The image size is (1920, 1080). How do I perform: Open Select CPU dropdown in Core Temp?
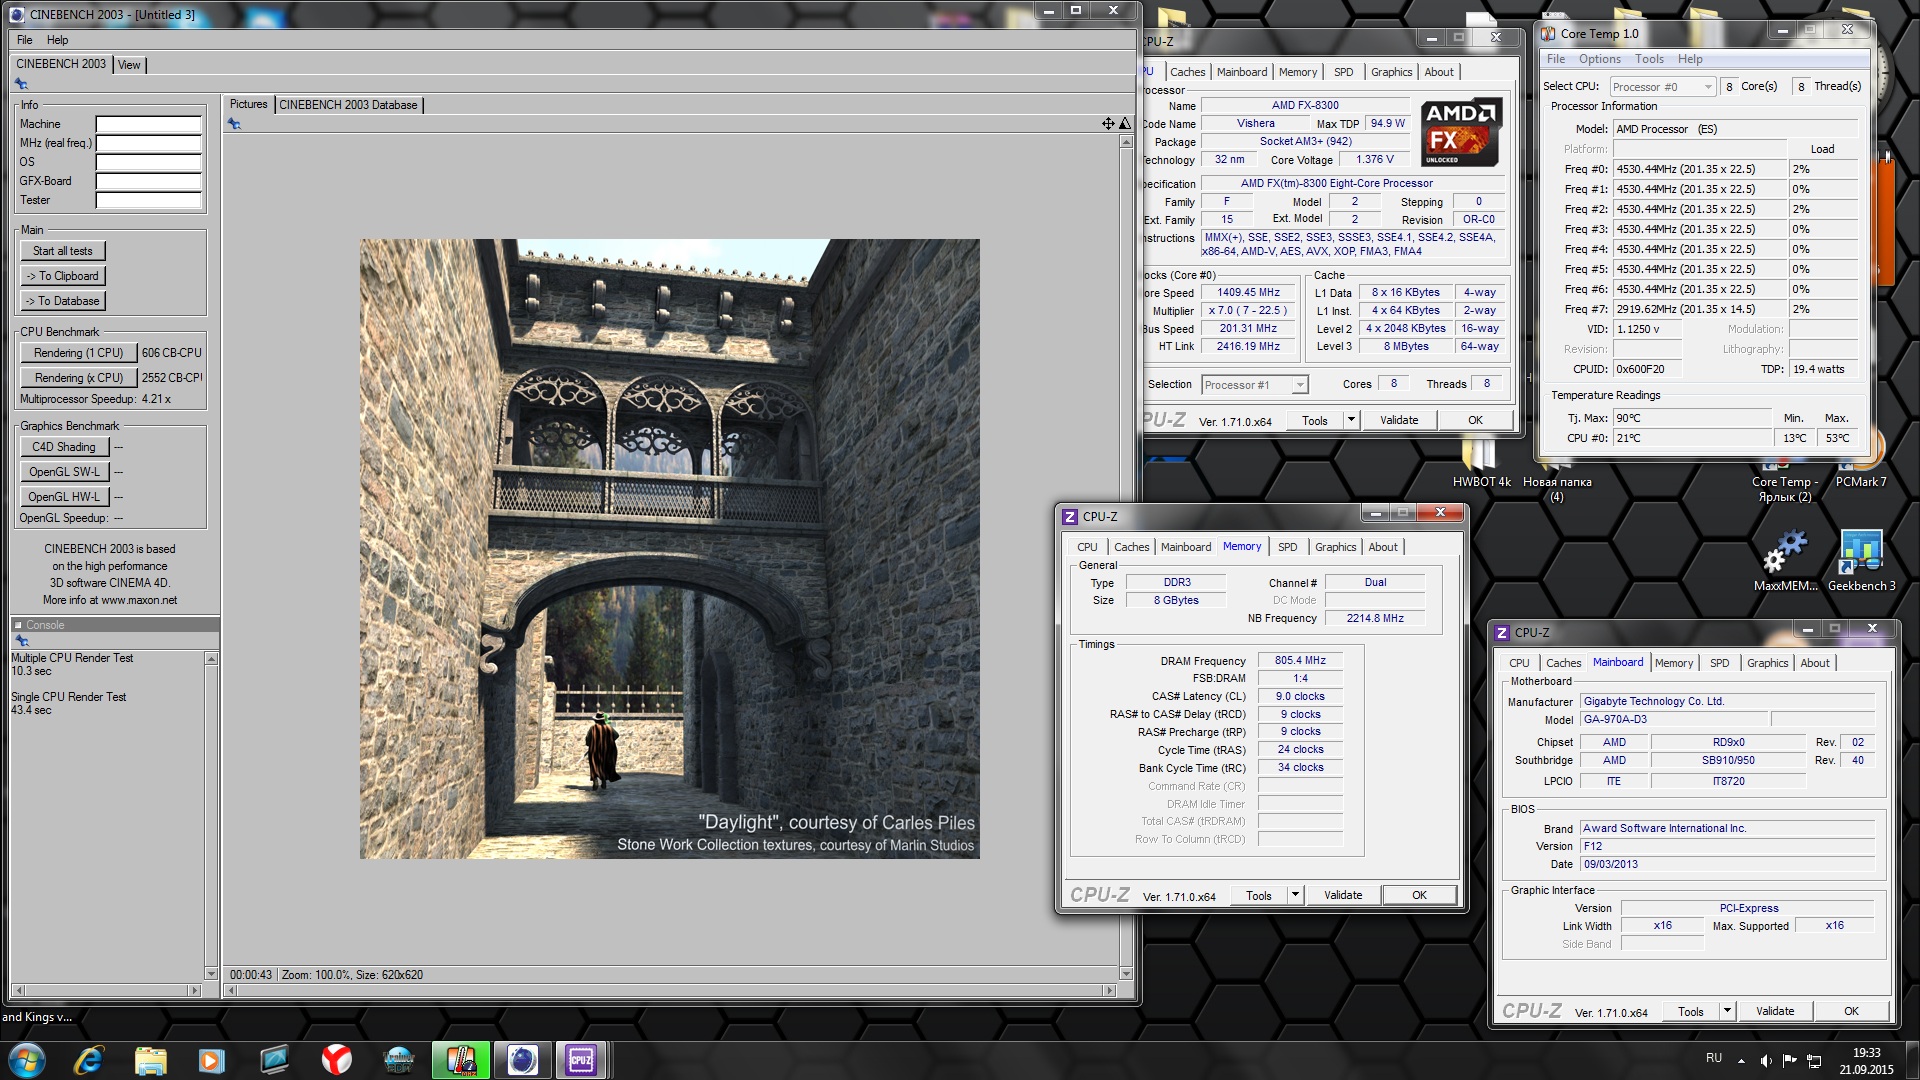(1663, 87)
